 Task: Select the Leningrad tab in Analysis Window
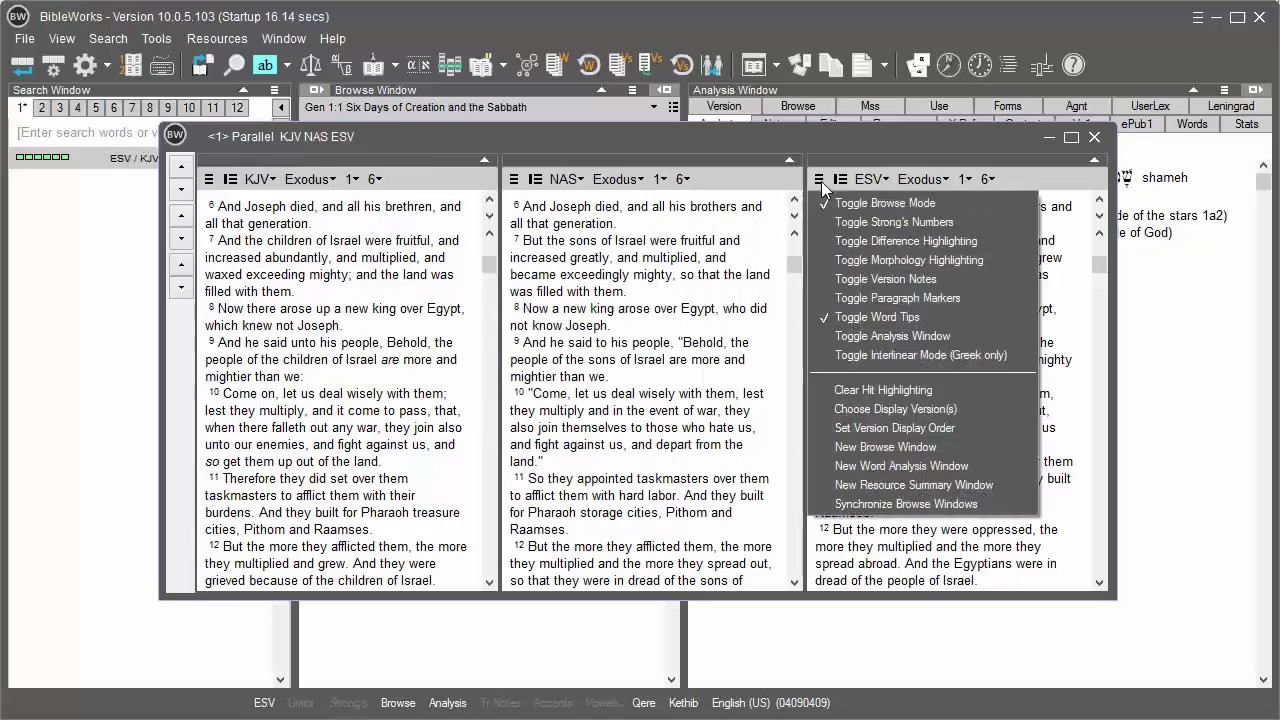(x=1230, y=106)
